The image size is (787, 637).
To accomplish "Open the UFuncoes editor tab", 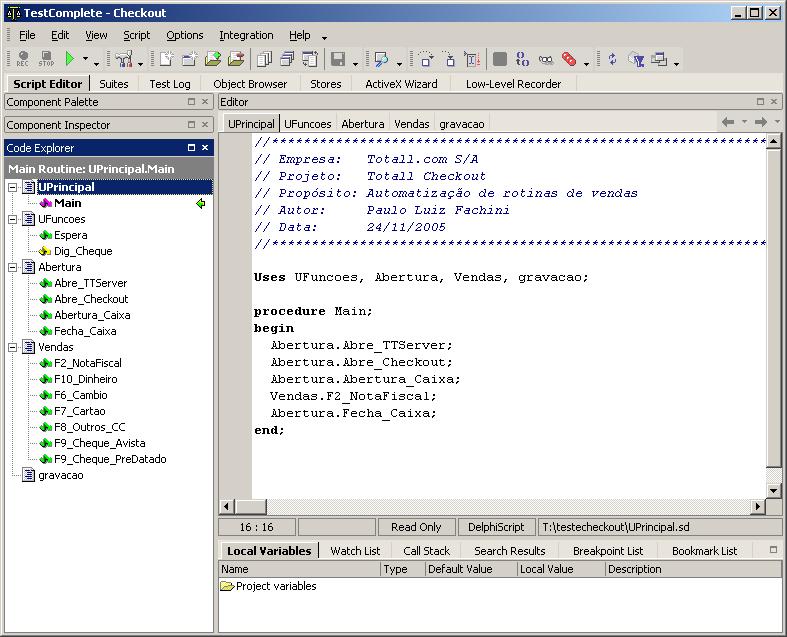I will pyautogui.click(x=308, y=124).
